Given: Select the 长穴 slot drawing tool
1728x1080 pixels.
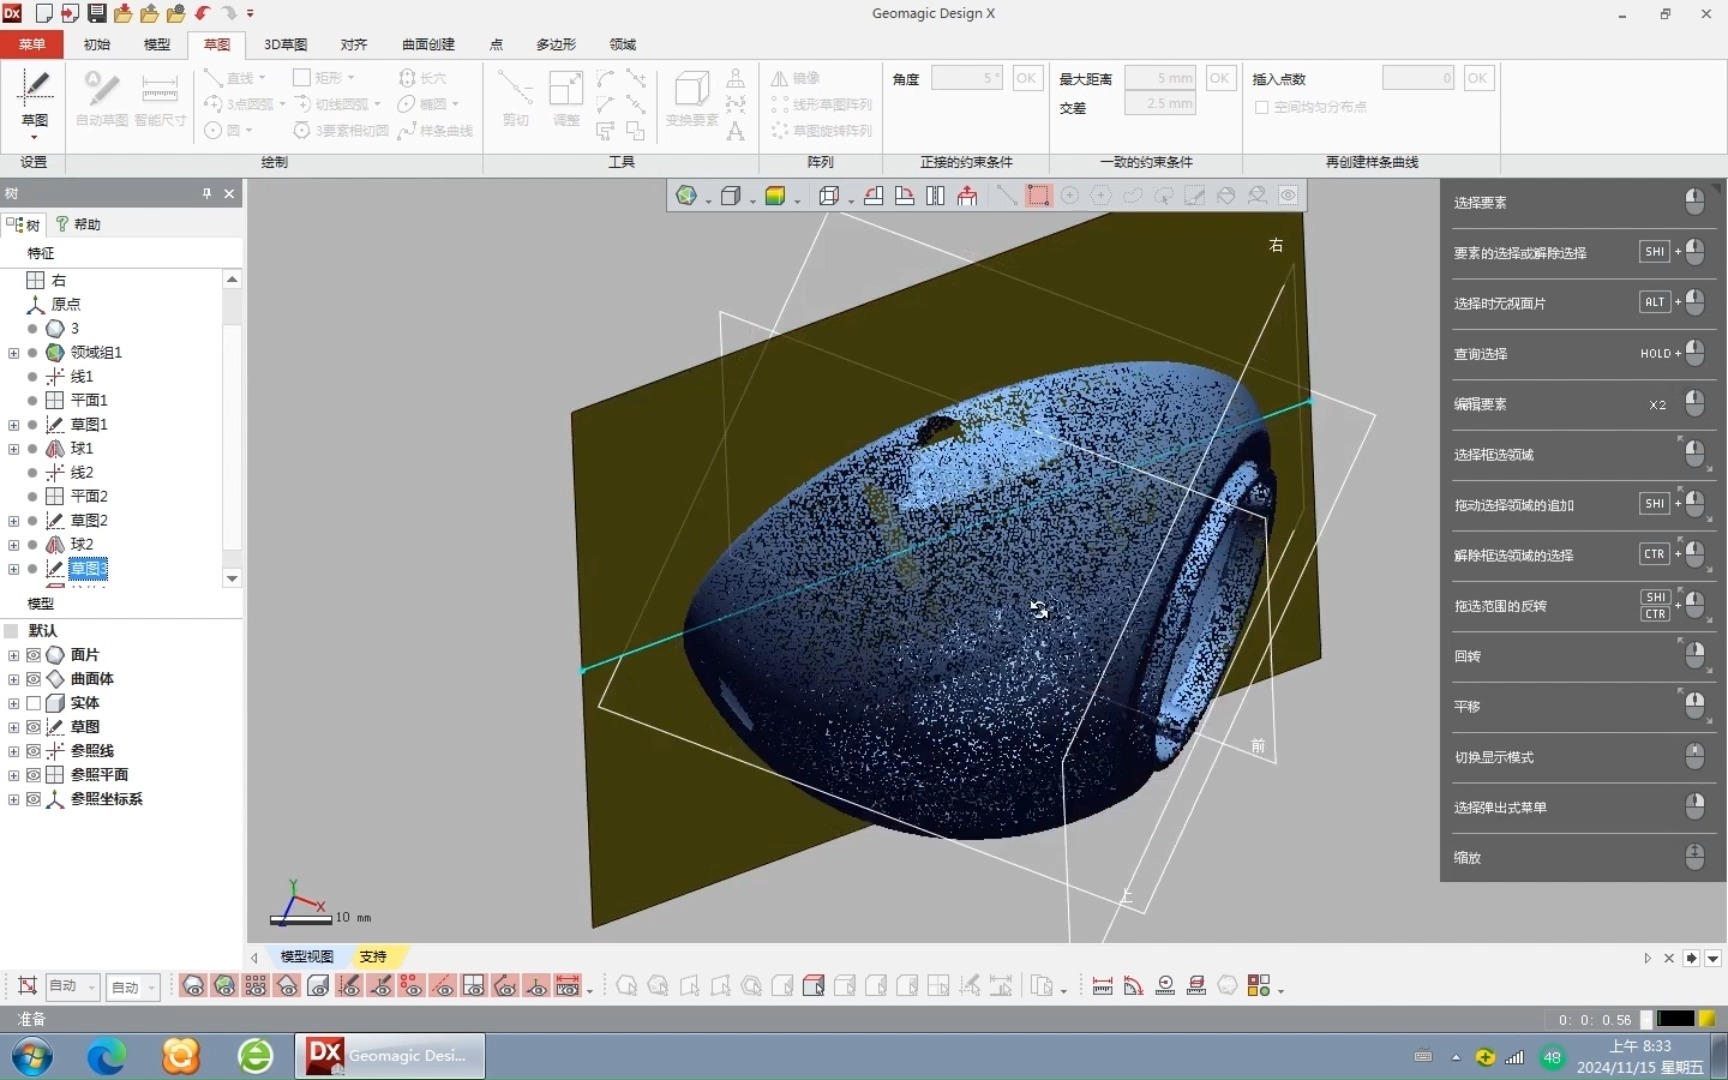Looking at the screenshot, I should tap(424, 77).
